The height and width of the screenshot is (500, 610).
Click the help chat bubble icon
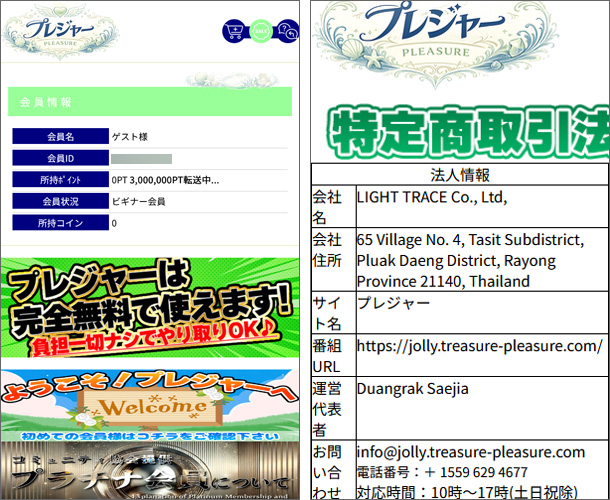click(287, 32)
